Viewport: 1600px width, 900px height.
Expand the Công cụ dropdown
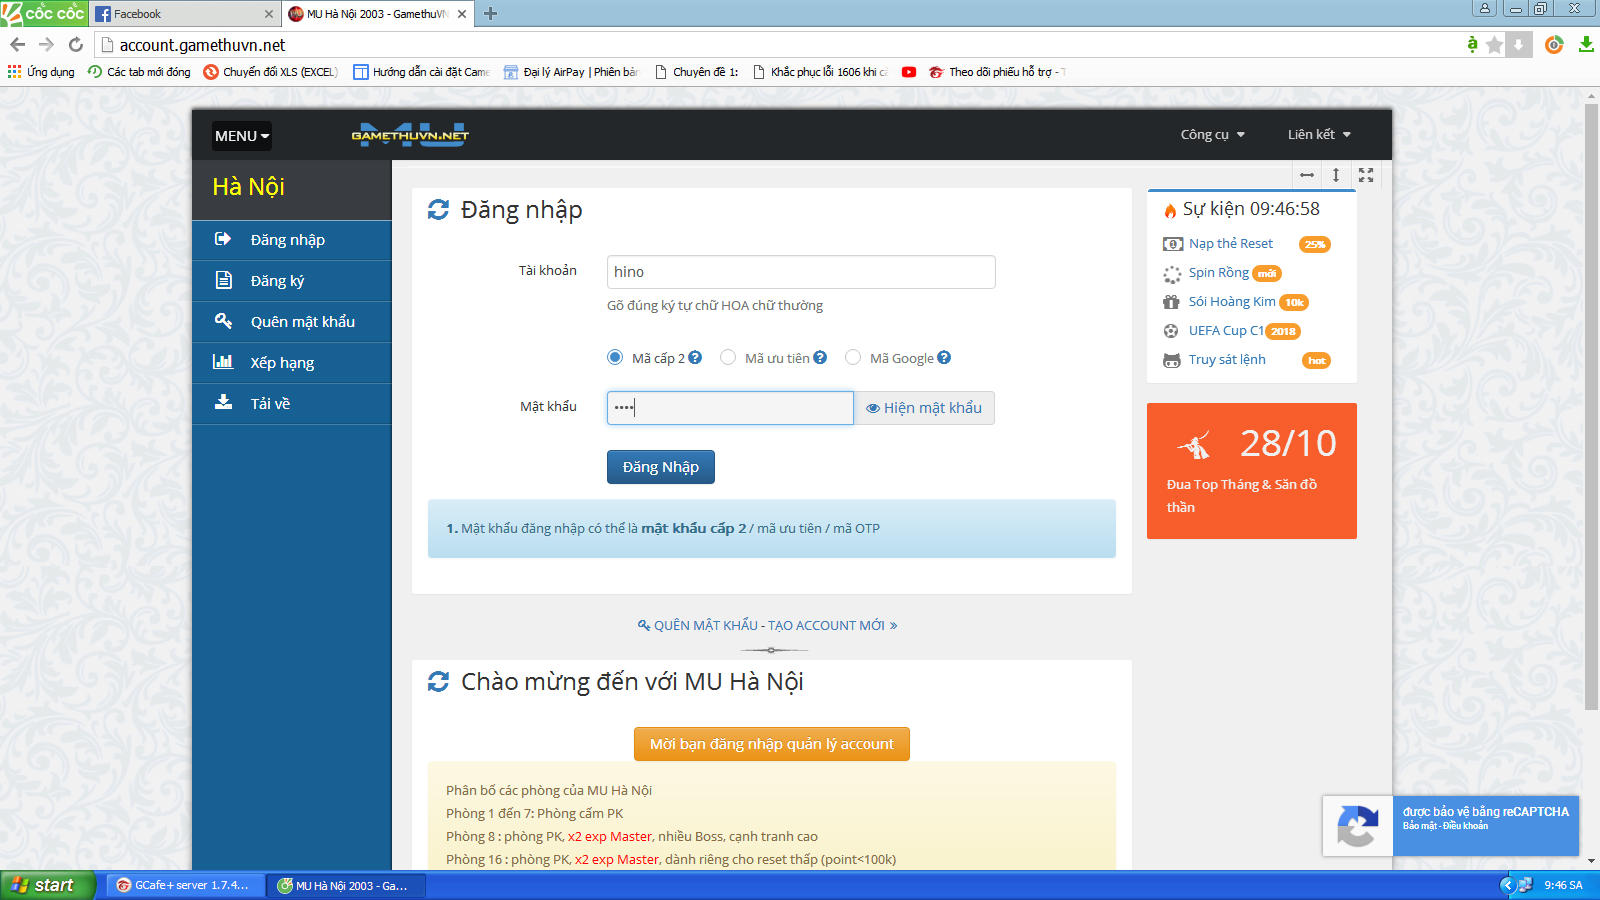[1212, 134]
